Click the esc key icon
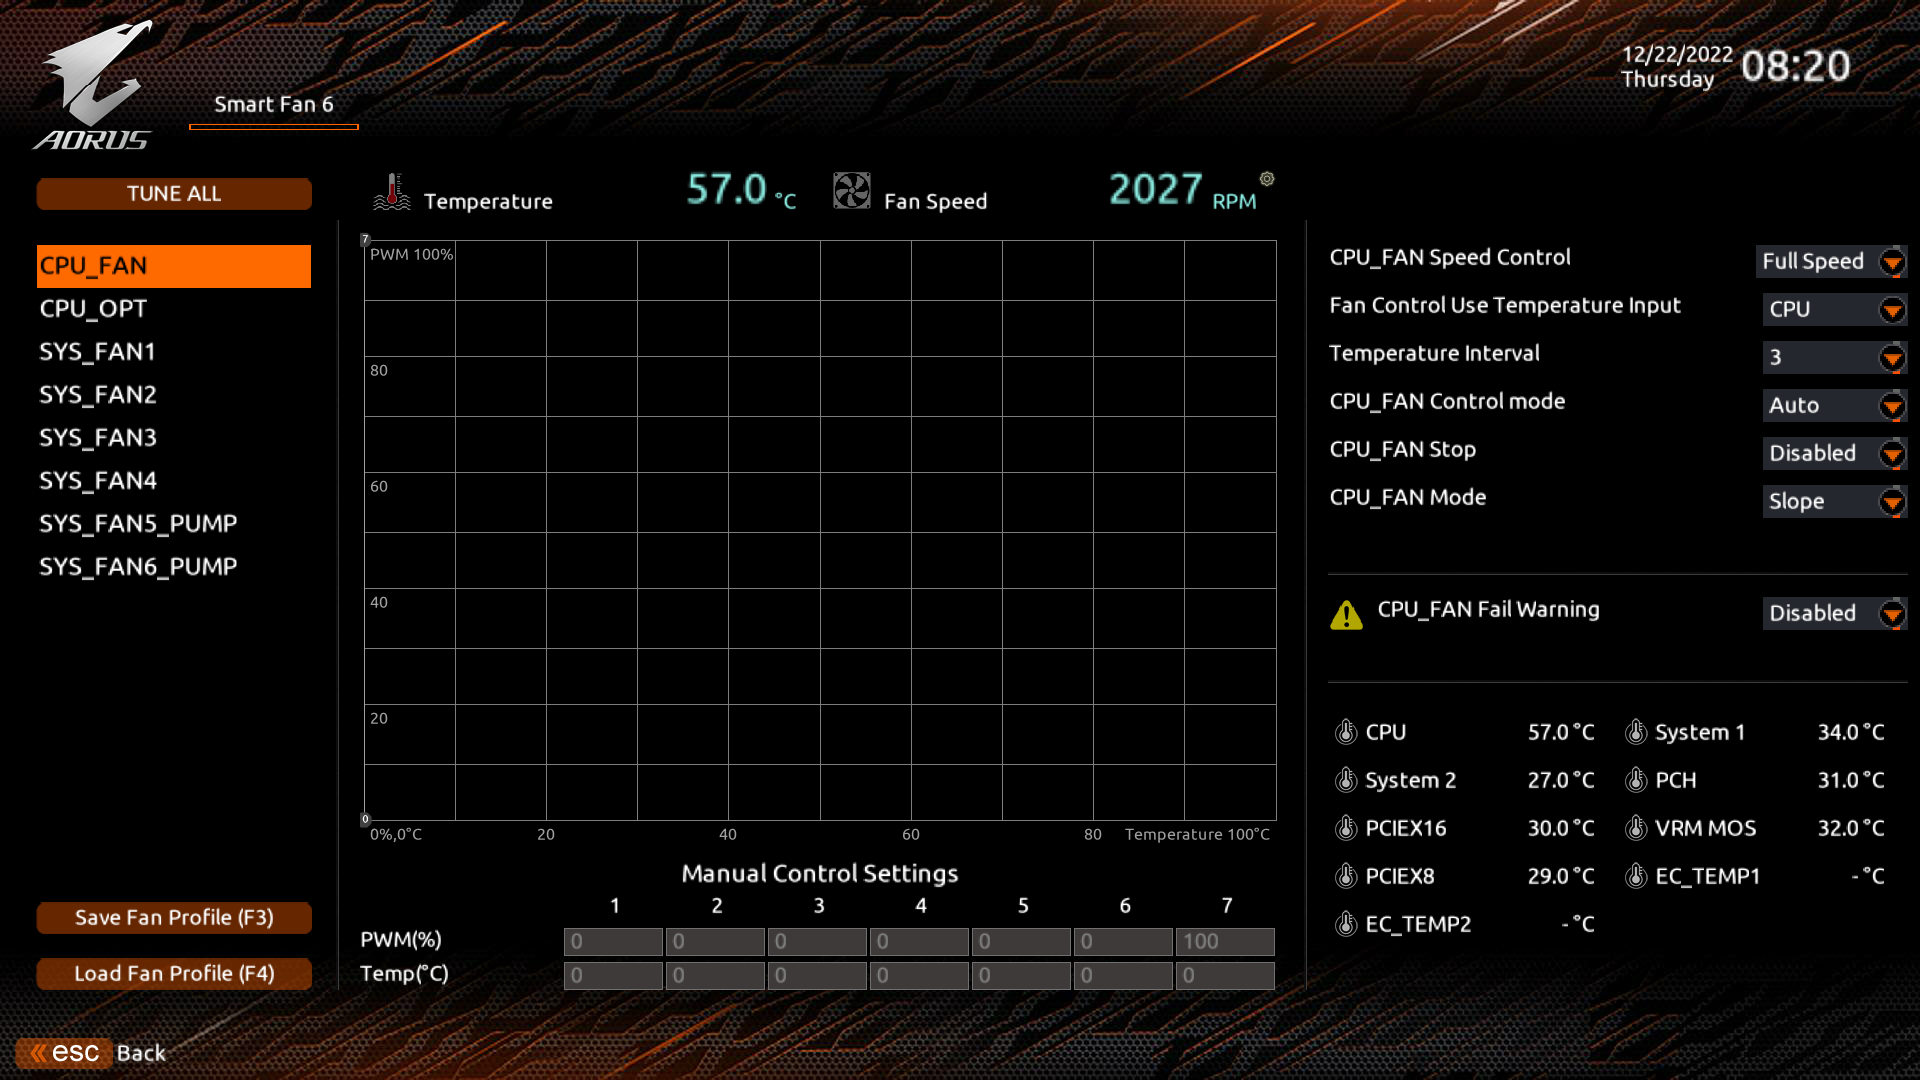This screenshot has width=1920, height=1080. pyautogui.click(x=64, y=1053)
